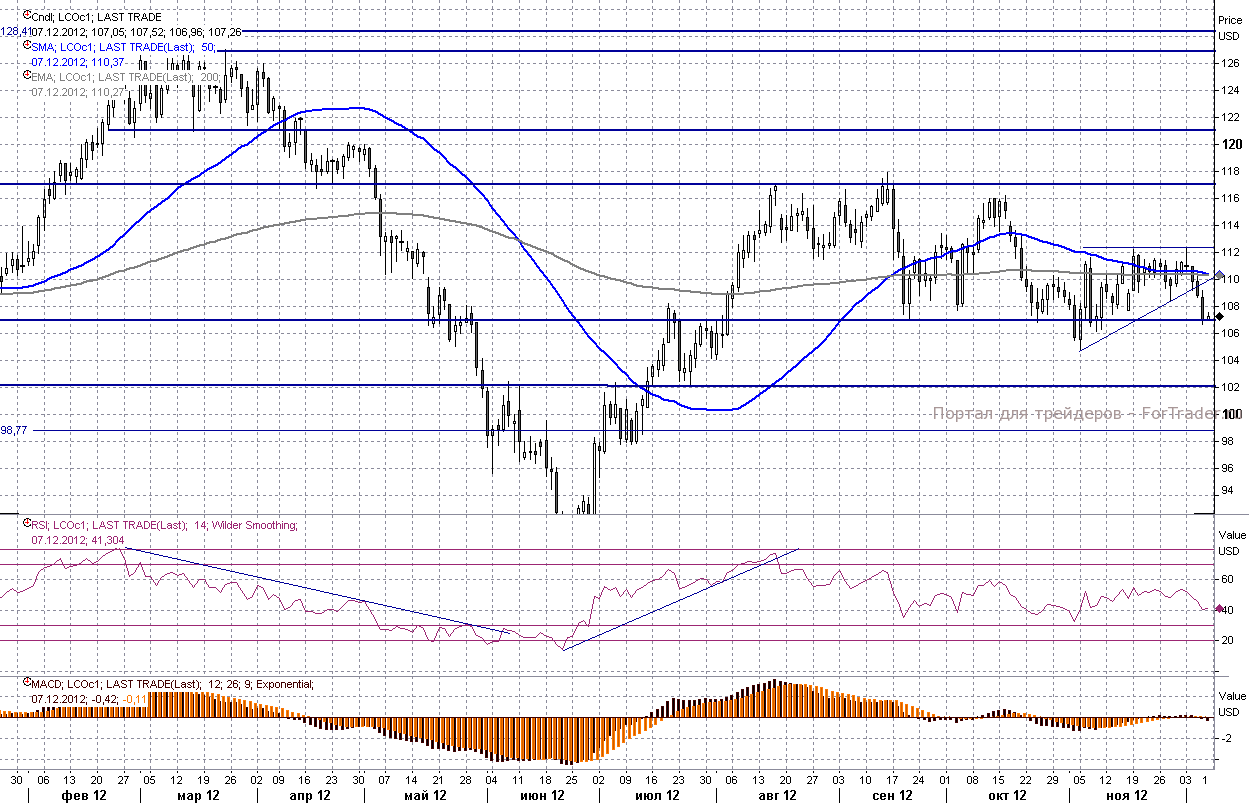Click the 'Price' axis title
The image size is (1249, 805).
pyautogui.click(x=1229, y=18)
